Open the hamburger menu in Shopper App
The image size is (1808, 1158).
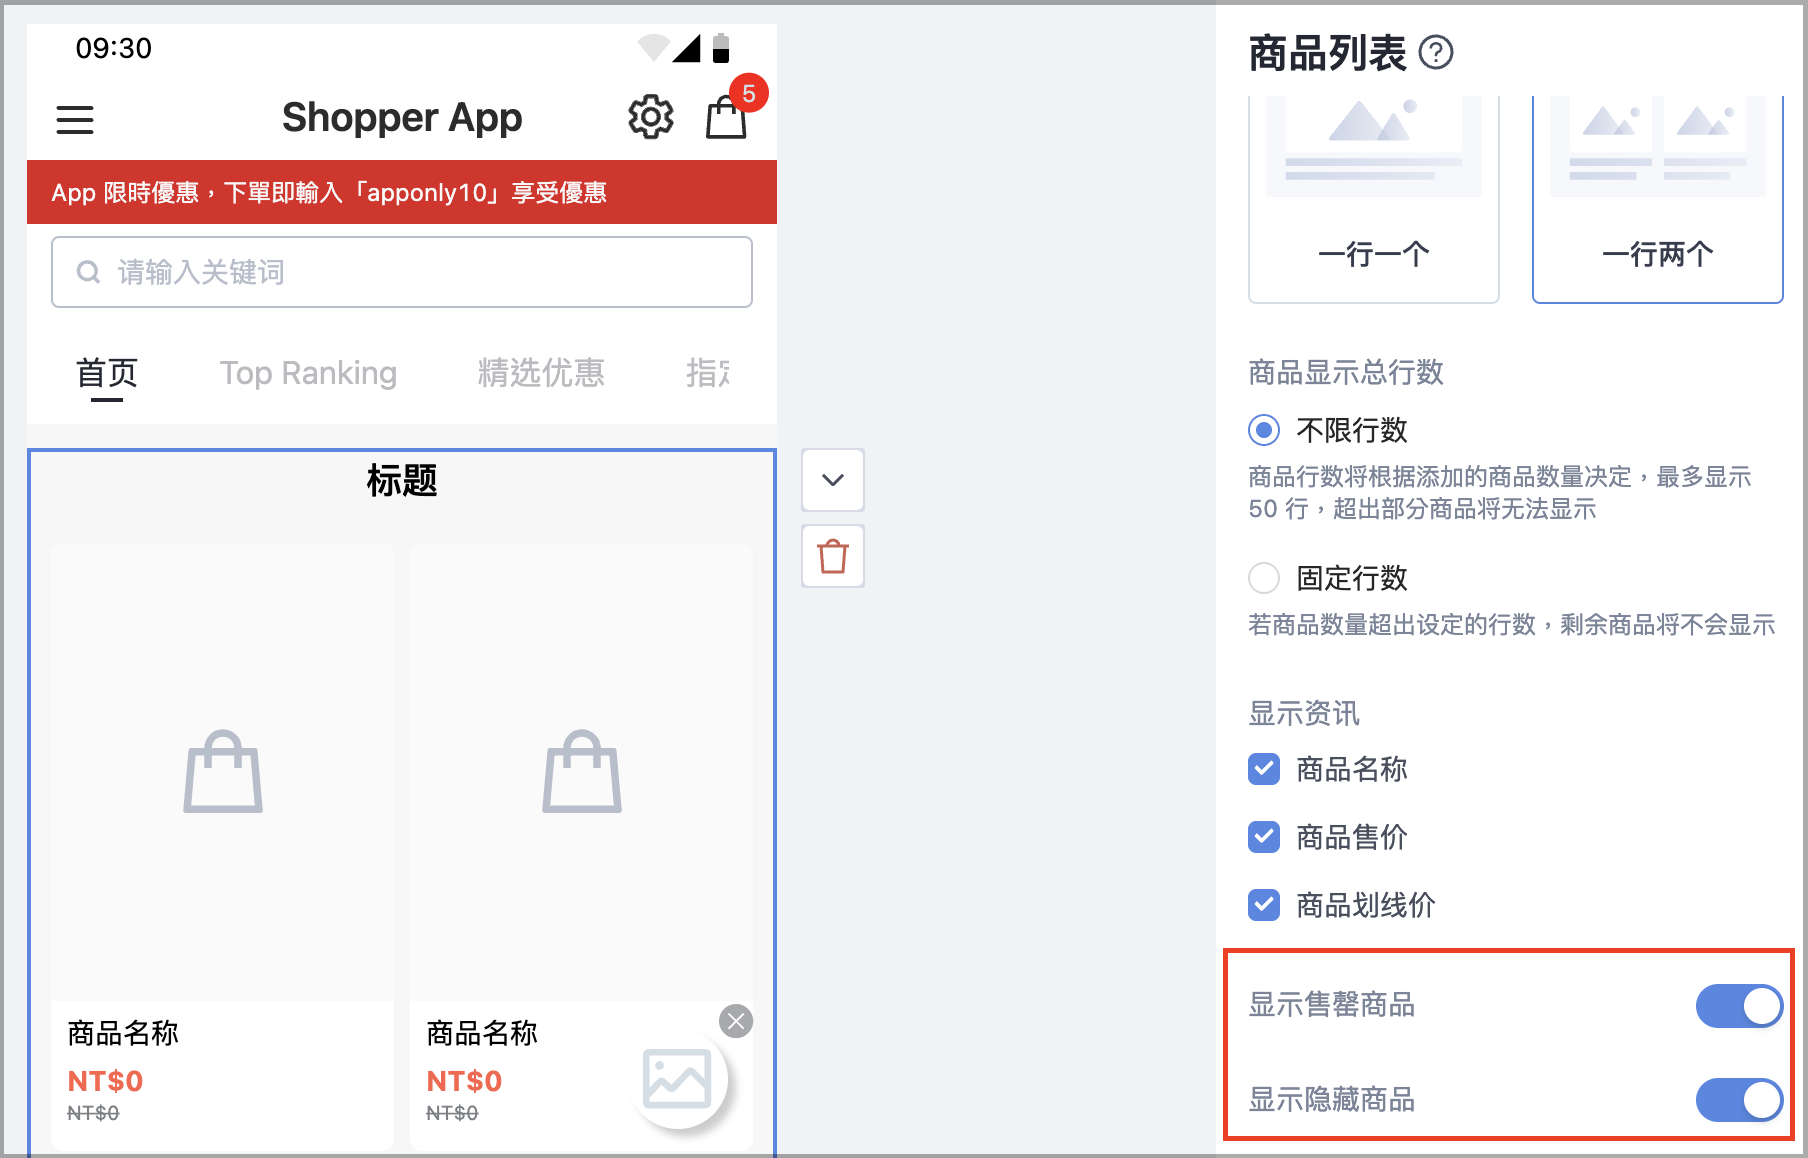(75, 120)
